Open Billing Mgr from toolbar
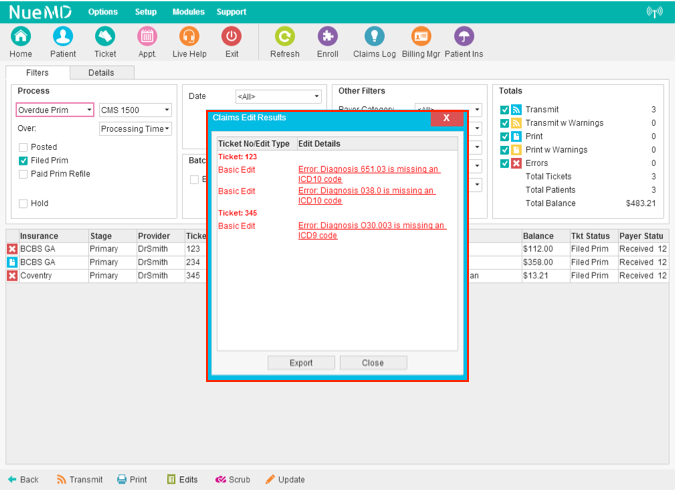The image size is (675, 490). (x=421, y=37)
